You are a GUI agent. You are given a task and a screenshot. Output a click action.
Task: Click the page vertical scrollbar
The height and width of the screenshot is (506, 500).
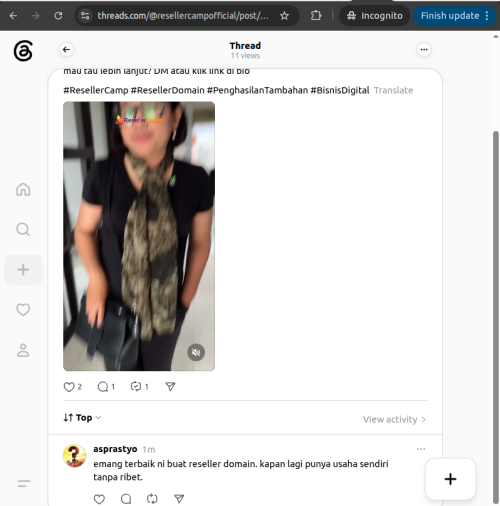[x=496, y=317]
